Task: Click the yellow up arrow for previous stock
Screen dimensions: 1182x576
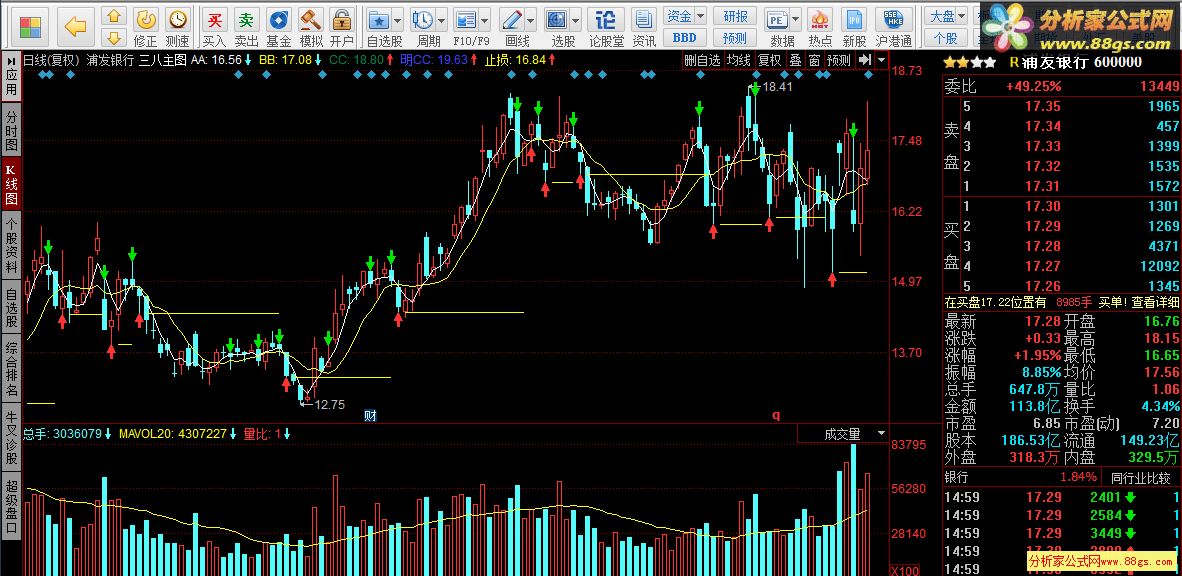Action: point(114,16)
